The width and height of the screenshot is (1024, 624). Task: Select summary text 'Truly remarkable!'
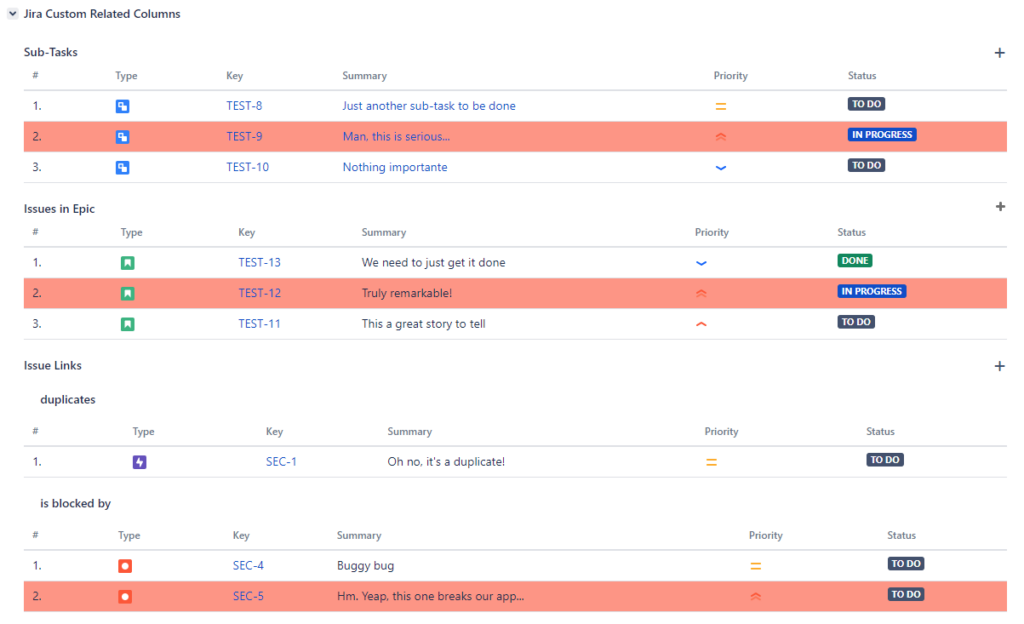click(x=407, y=293)
